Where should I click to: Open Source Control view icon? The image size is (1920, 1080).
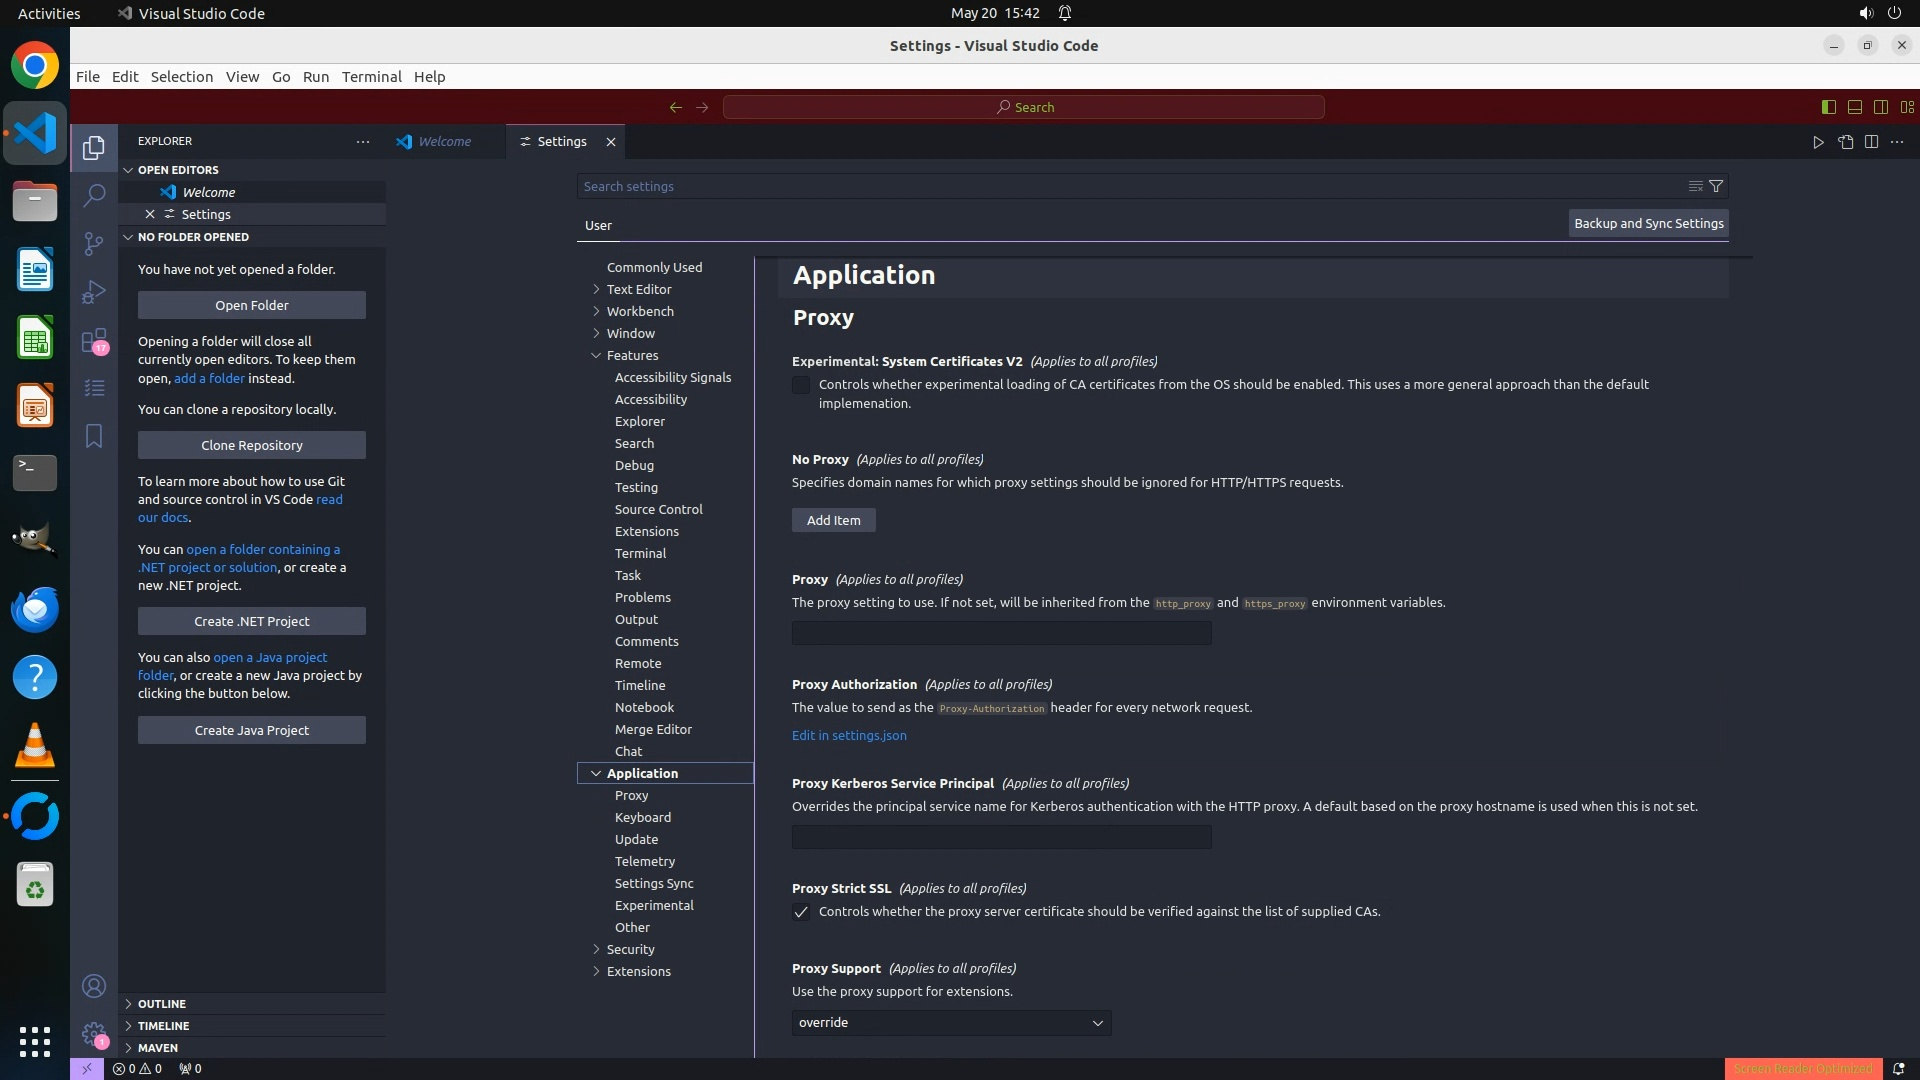click(x=94, y=244)
